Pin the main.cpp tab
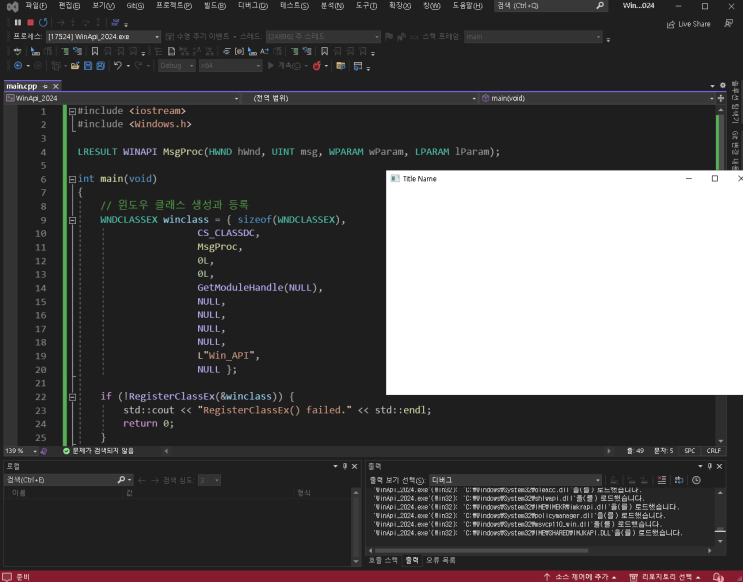 [x=43, y=86]
